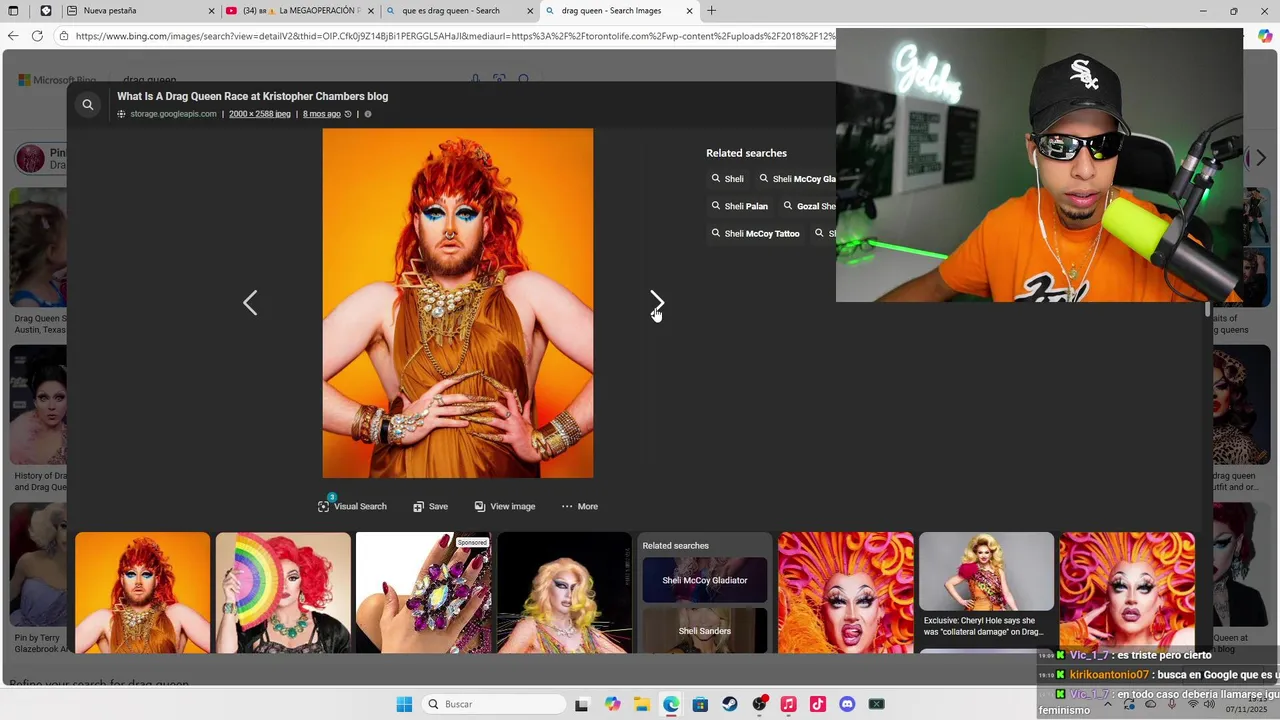This screenshot has width=1280, height=720.
Task: Open Task View on the taskbar
Action: point(582,704)
